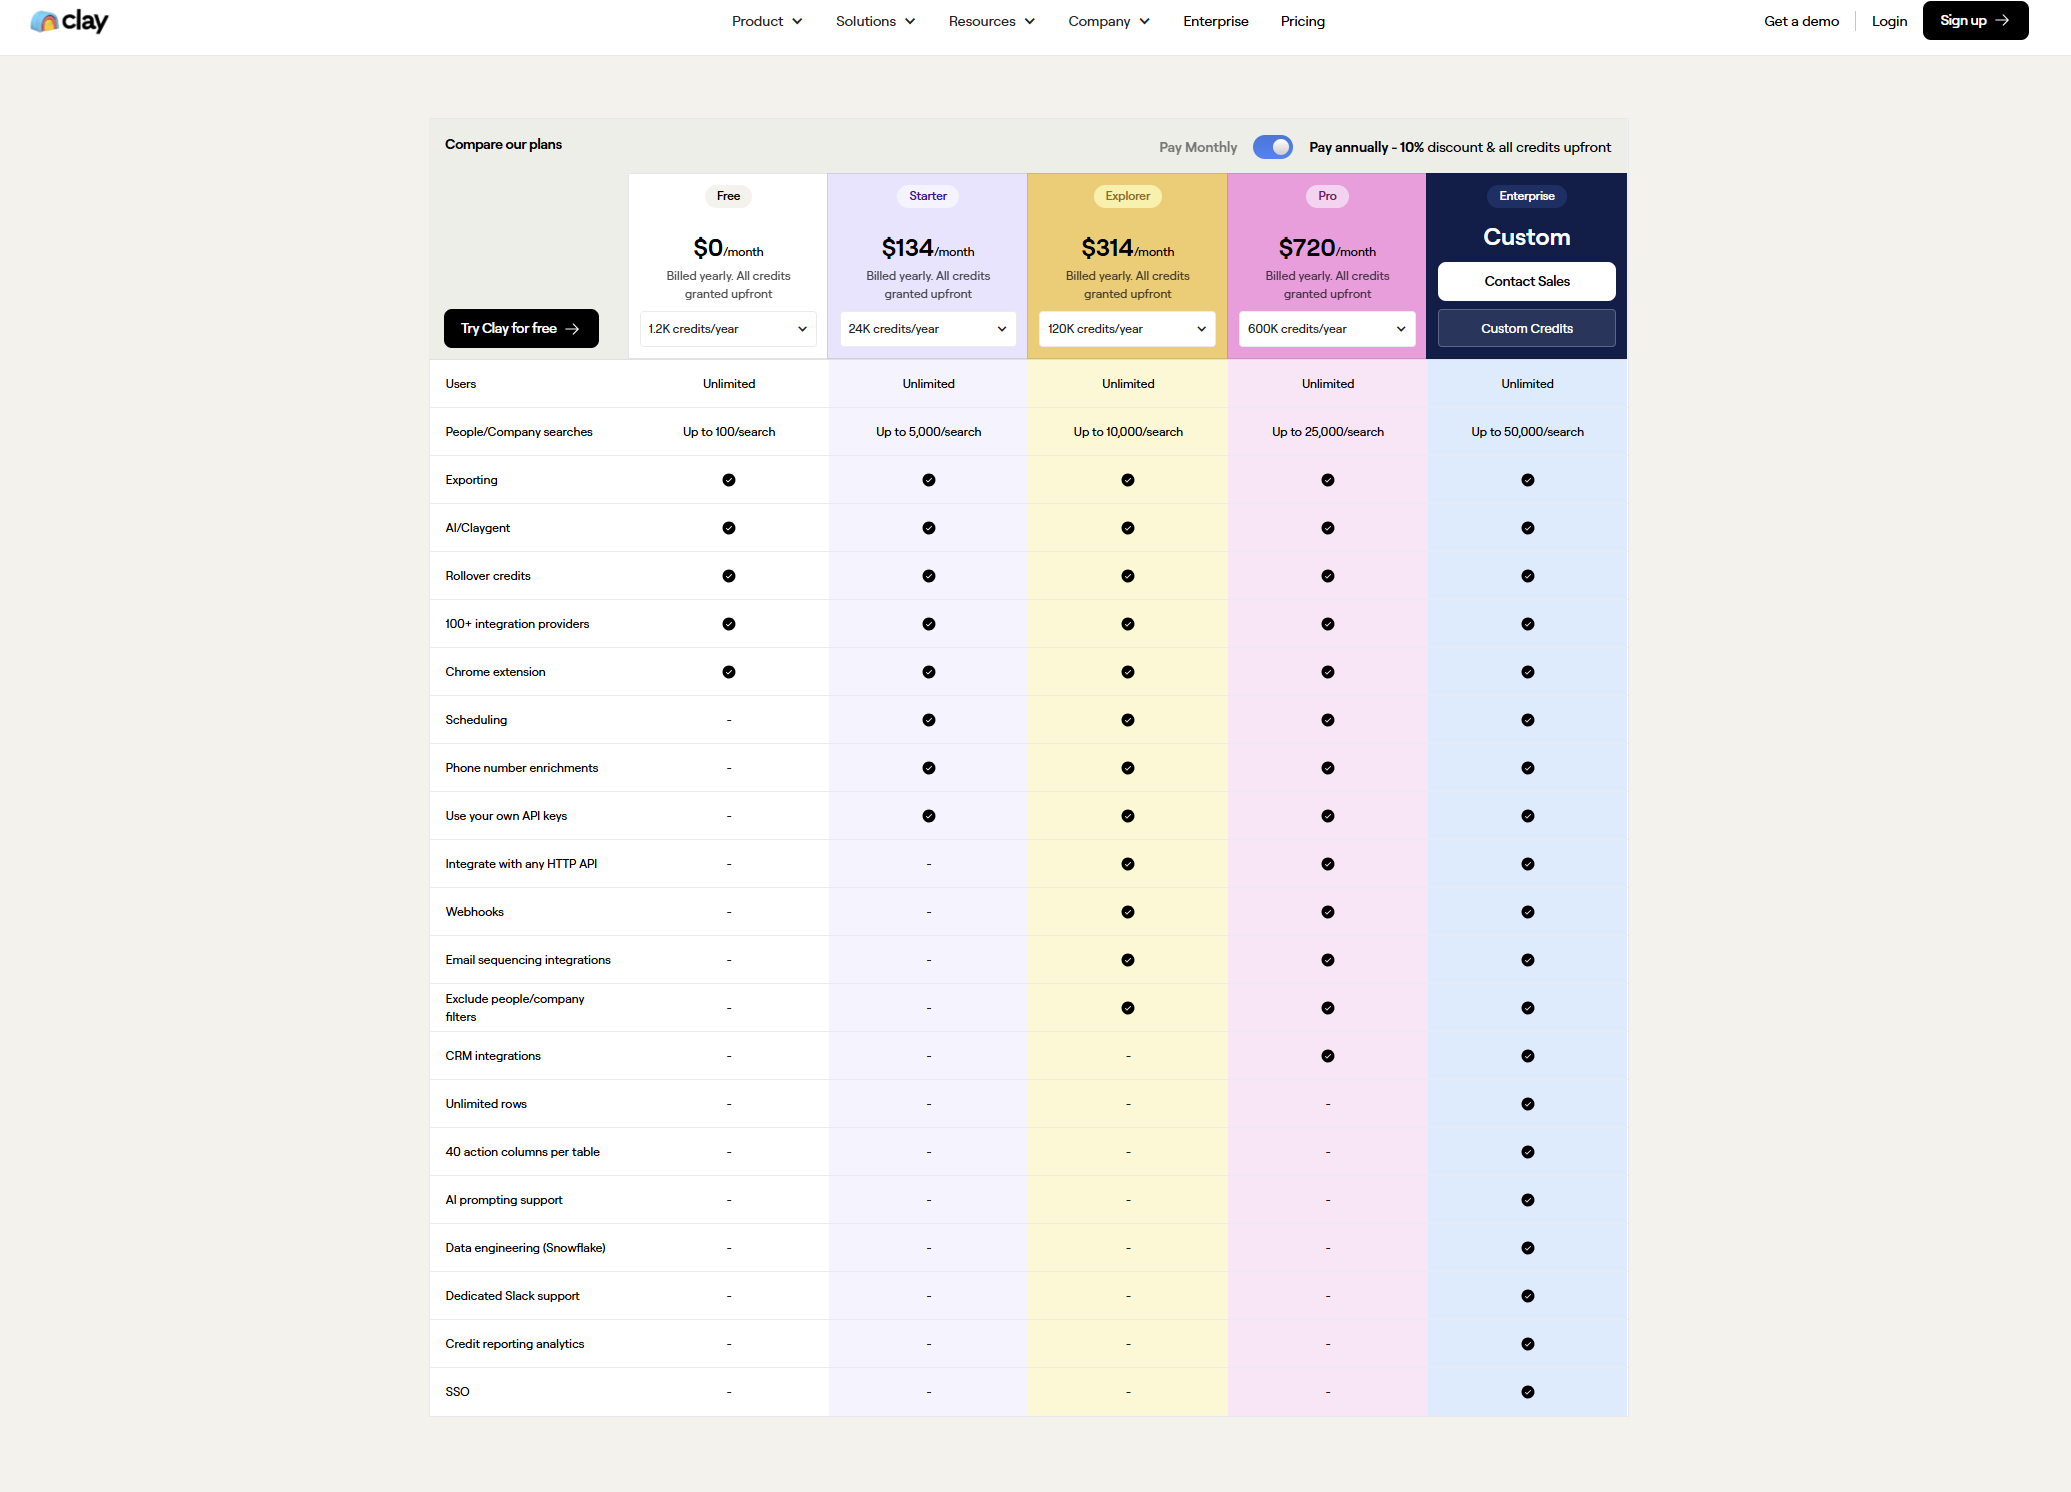Click Get a demo link
The height and width of the screenshot is (1492, 2071).
(x=1801, y=21)
